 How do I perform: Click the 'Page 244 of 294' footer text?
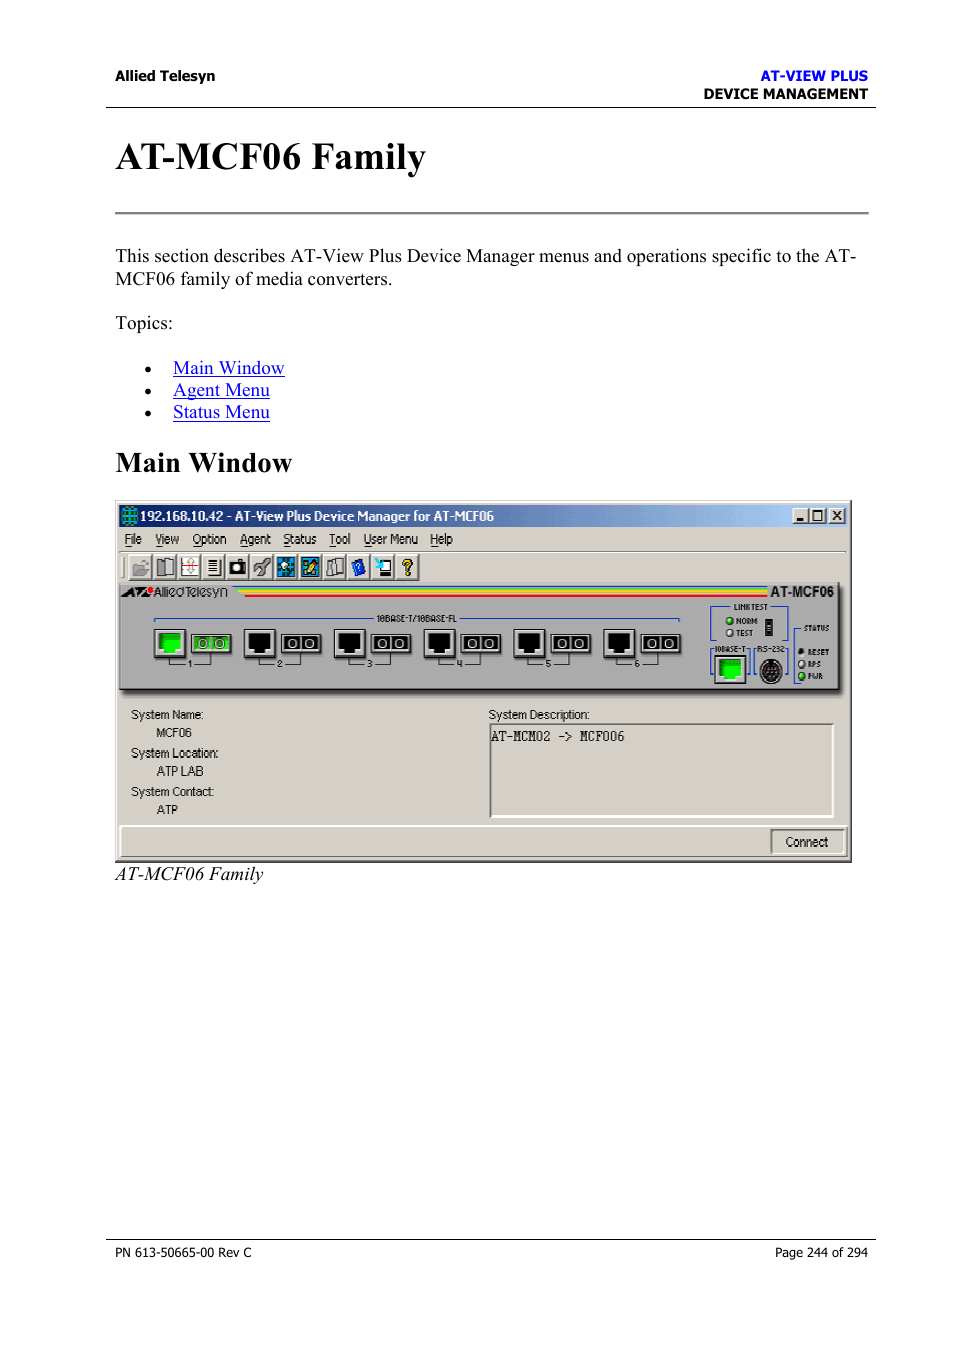pyautogui.click(x=821, y=1252)
